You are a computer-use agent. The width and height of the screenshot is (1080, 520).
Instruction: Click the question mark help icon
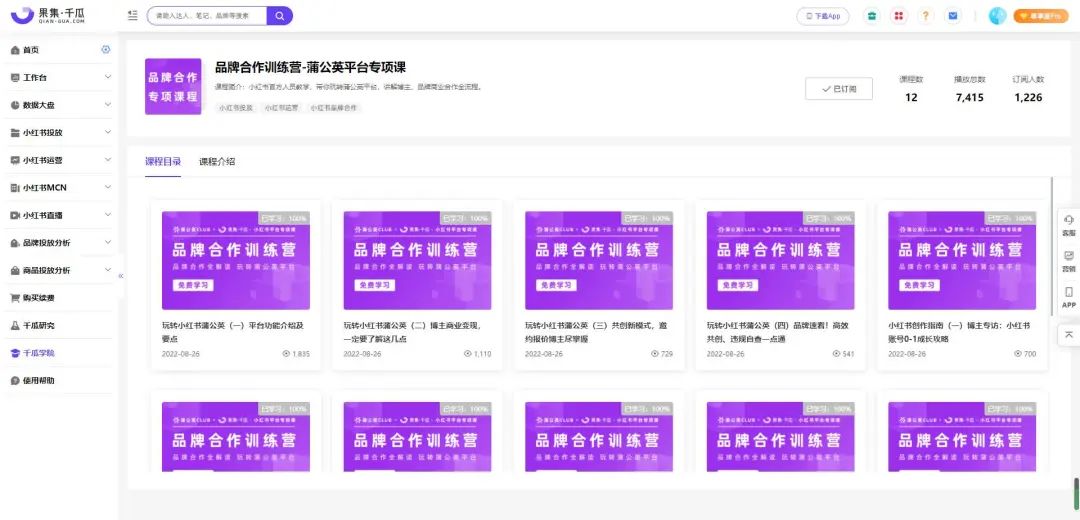click(x=926, y=16)
